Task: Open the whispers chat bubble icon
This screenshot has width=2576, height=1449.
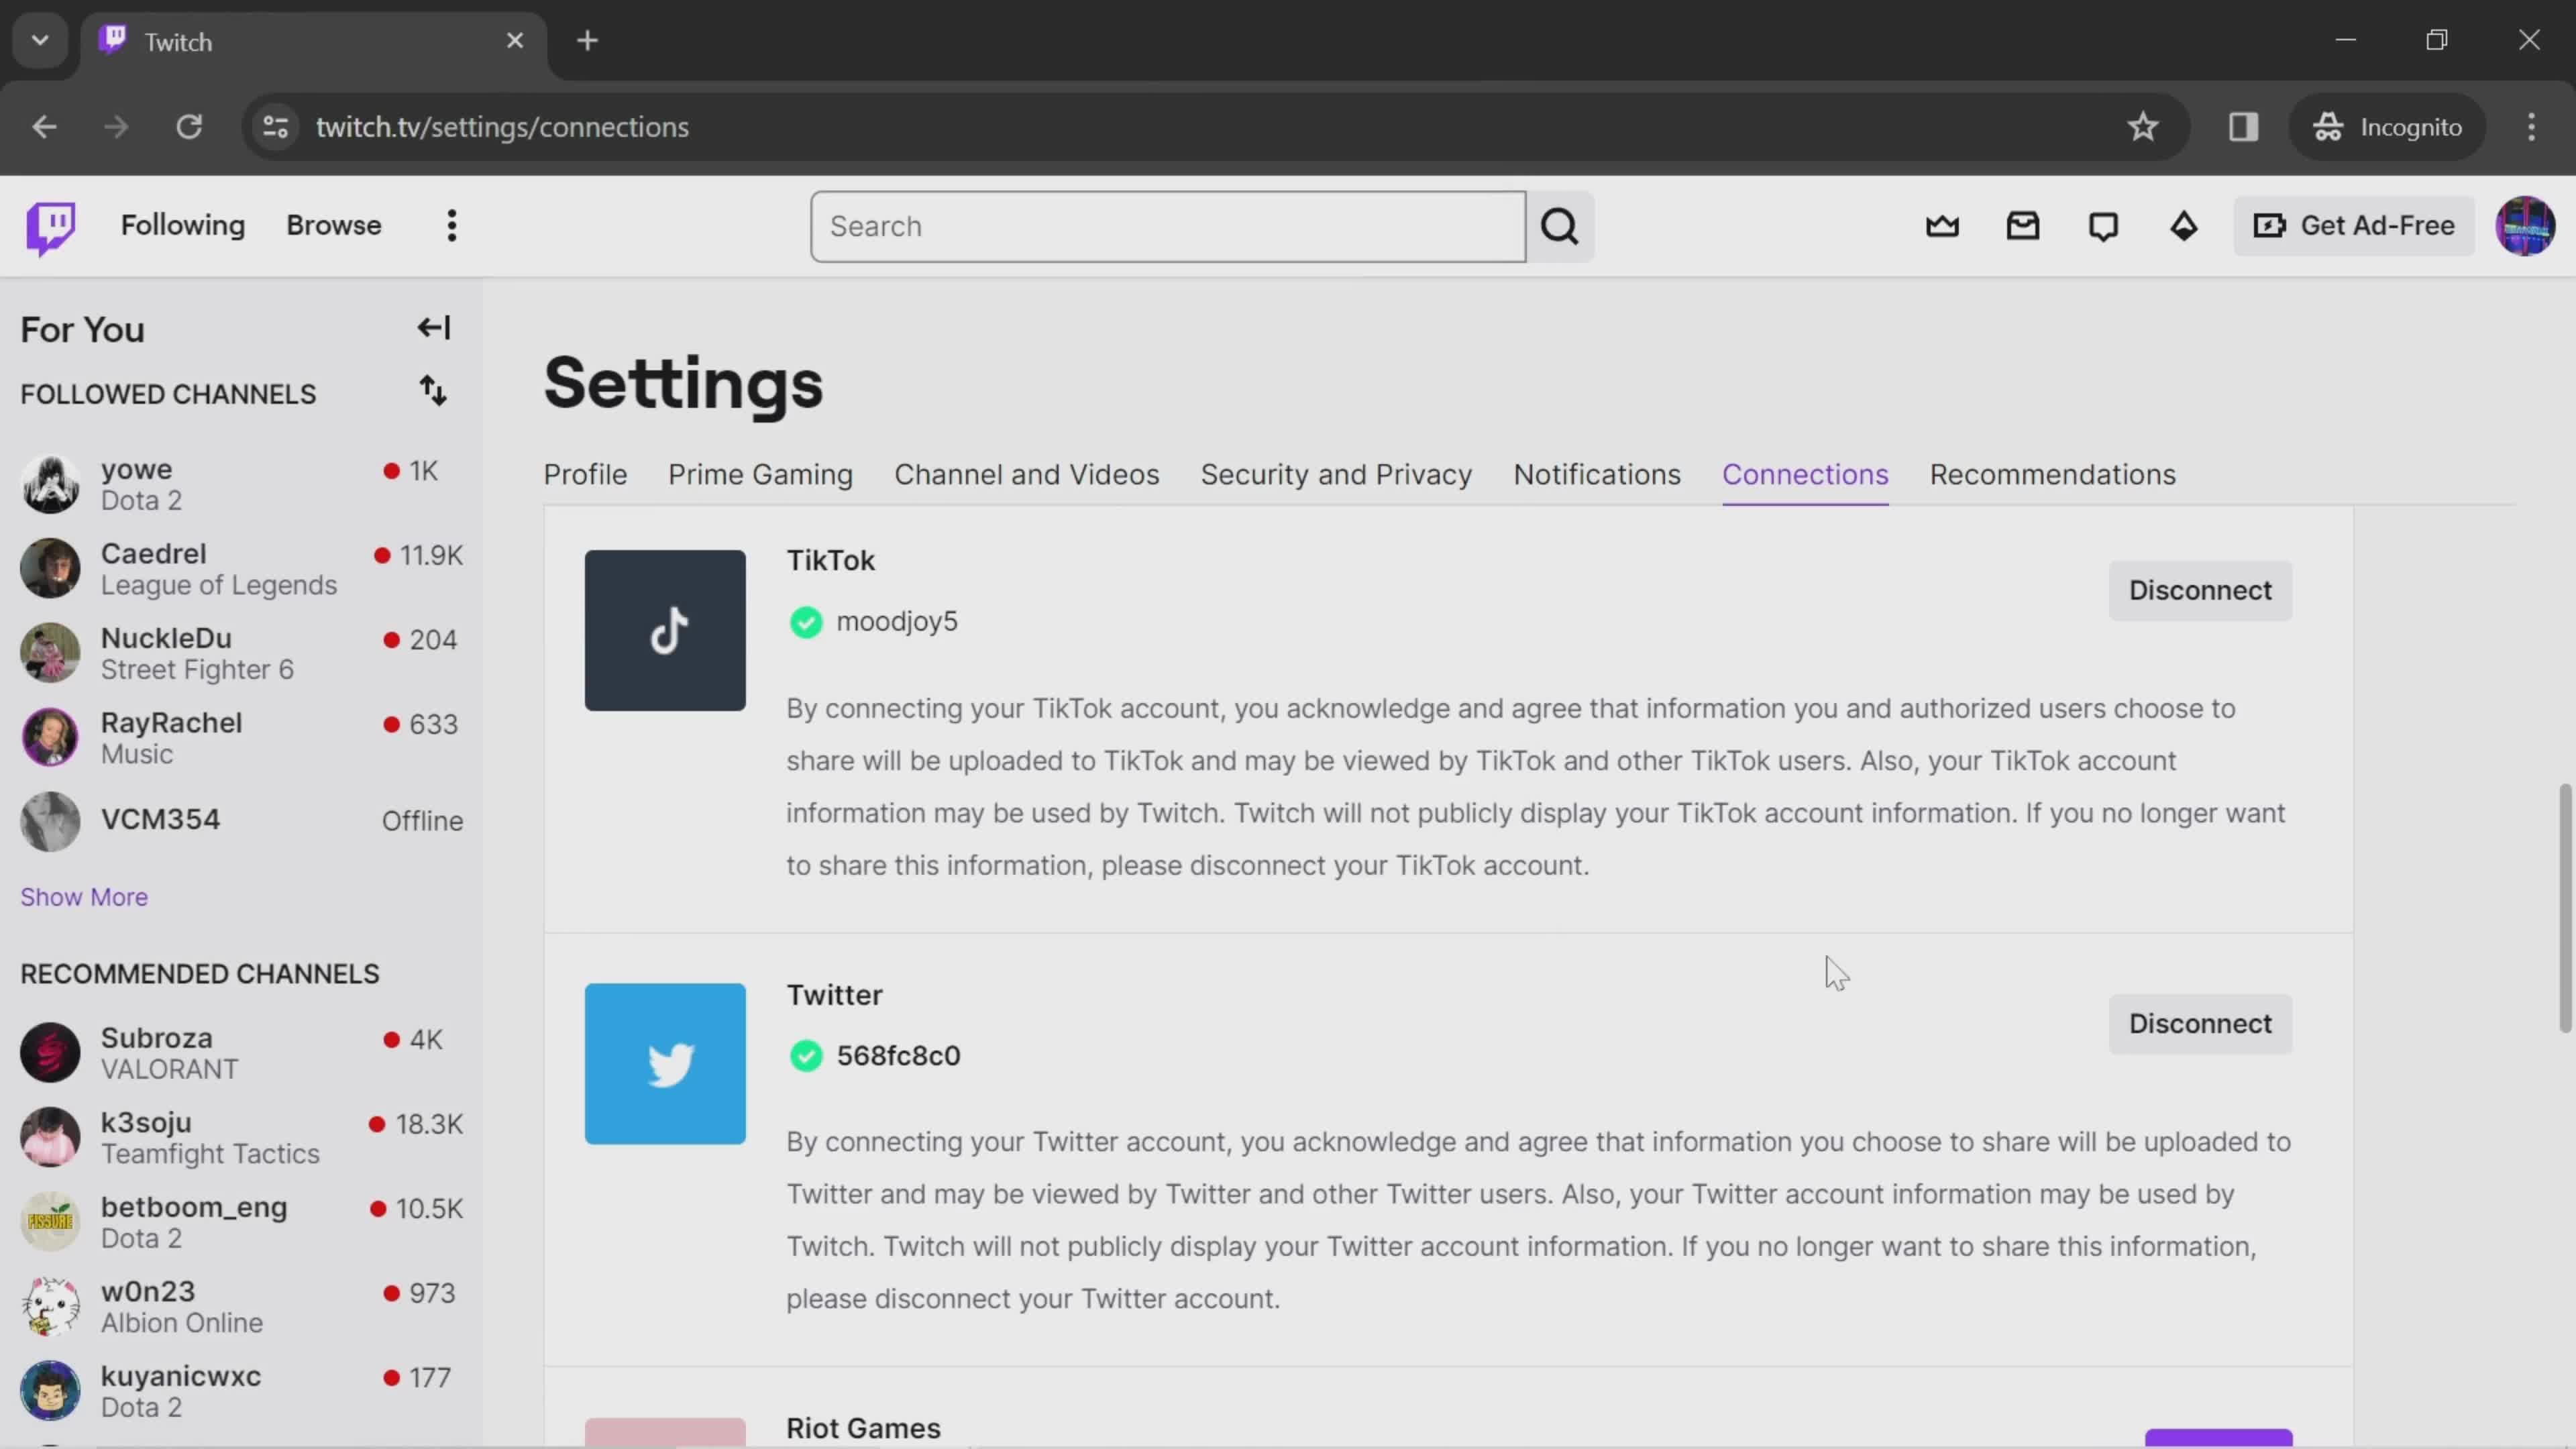Action: pos(2103,227)
